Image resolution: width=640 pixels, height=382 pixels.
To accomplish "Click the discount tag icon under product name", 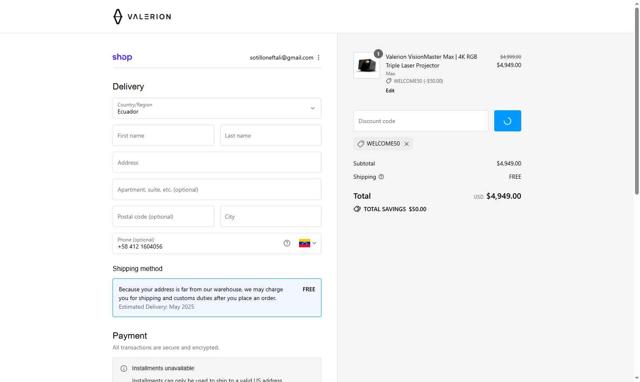I will (x=389, y=81).
